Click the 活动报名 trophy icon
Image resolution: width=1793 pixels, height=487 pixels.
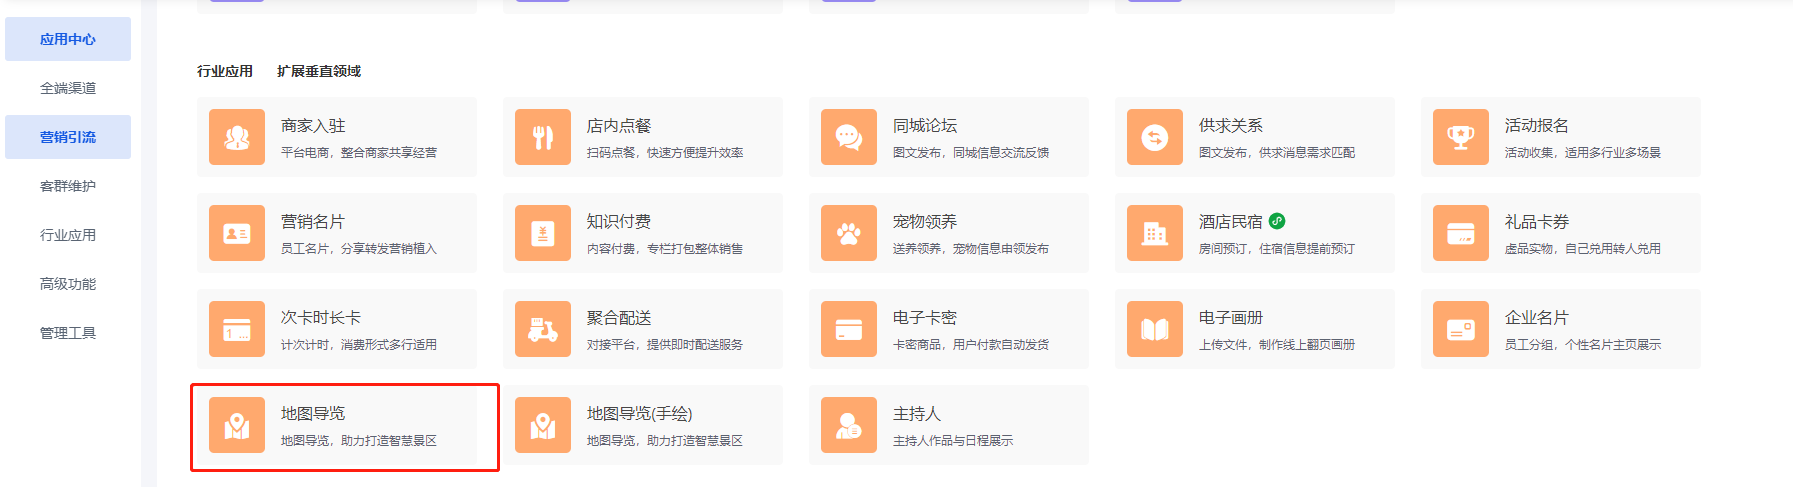[x=1461, y=137]
